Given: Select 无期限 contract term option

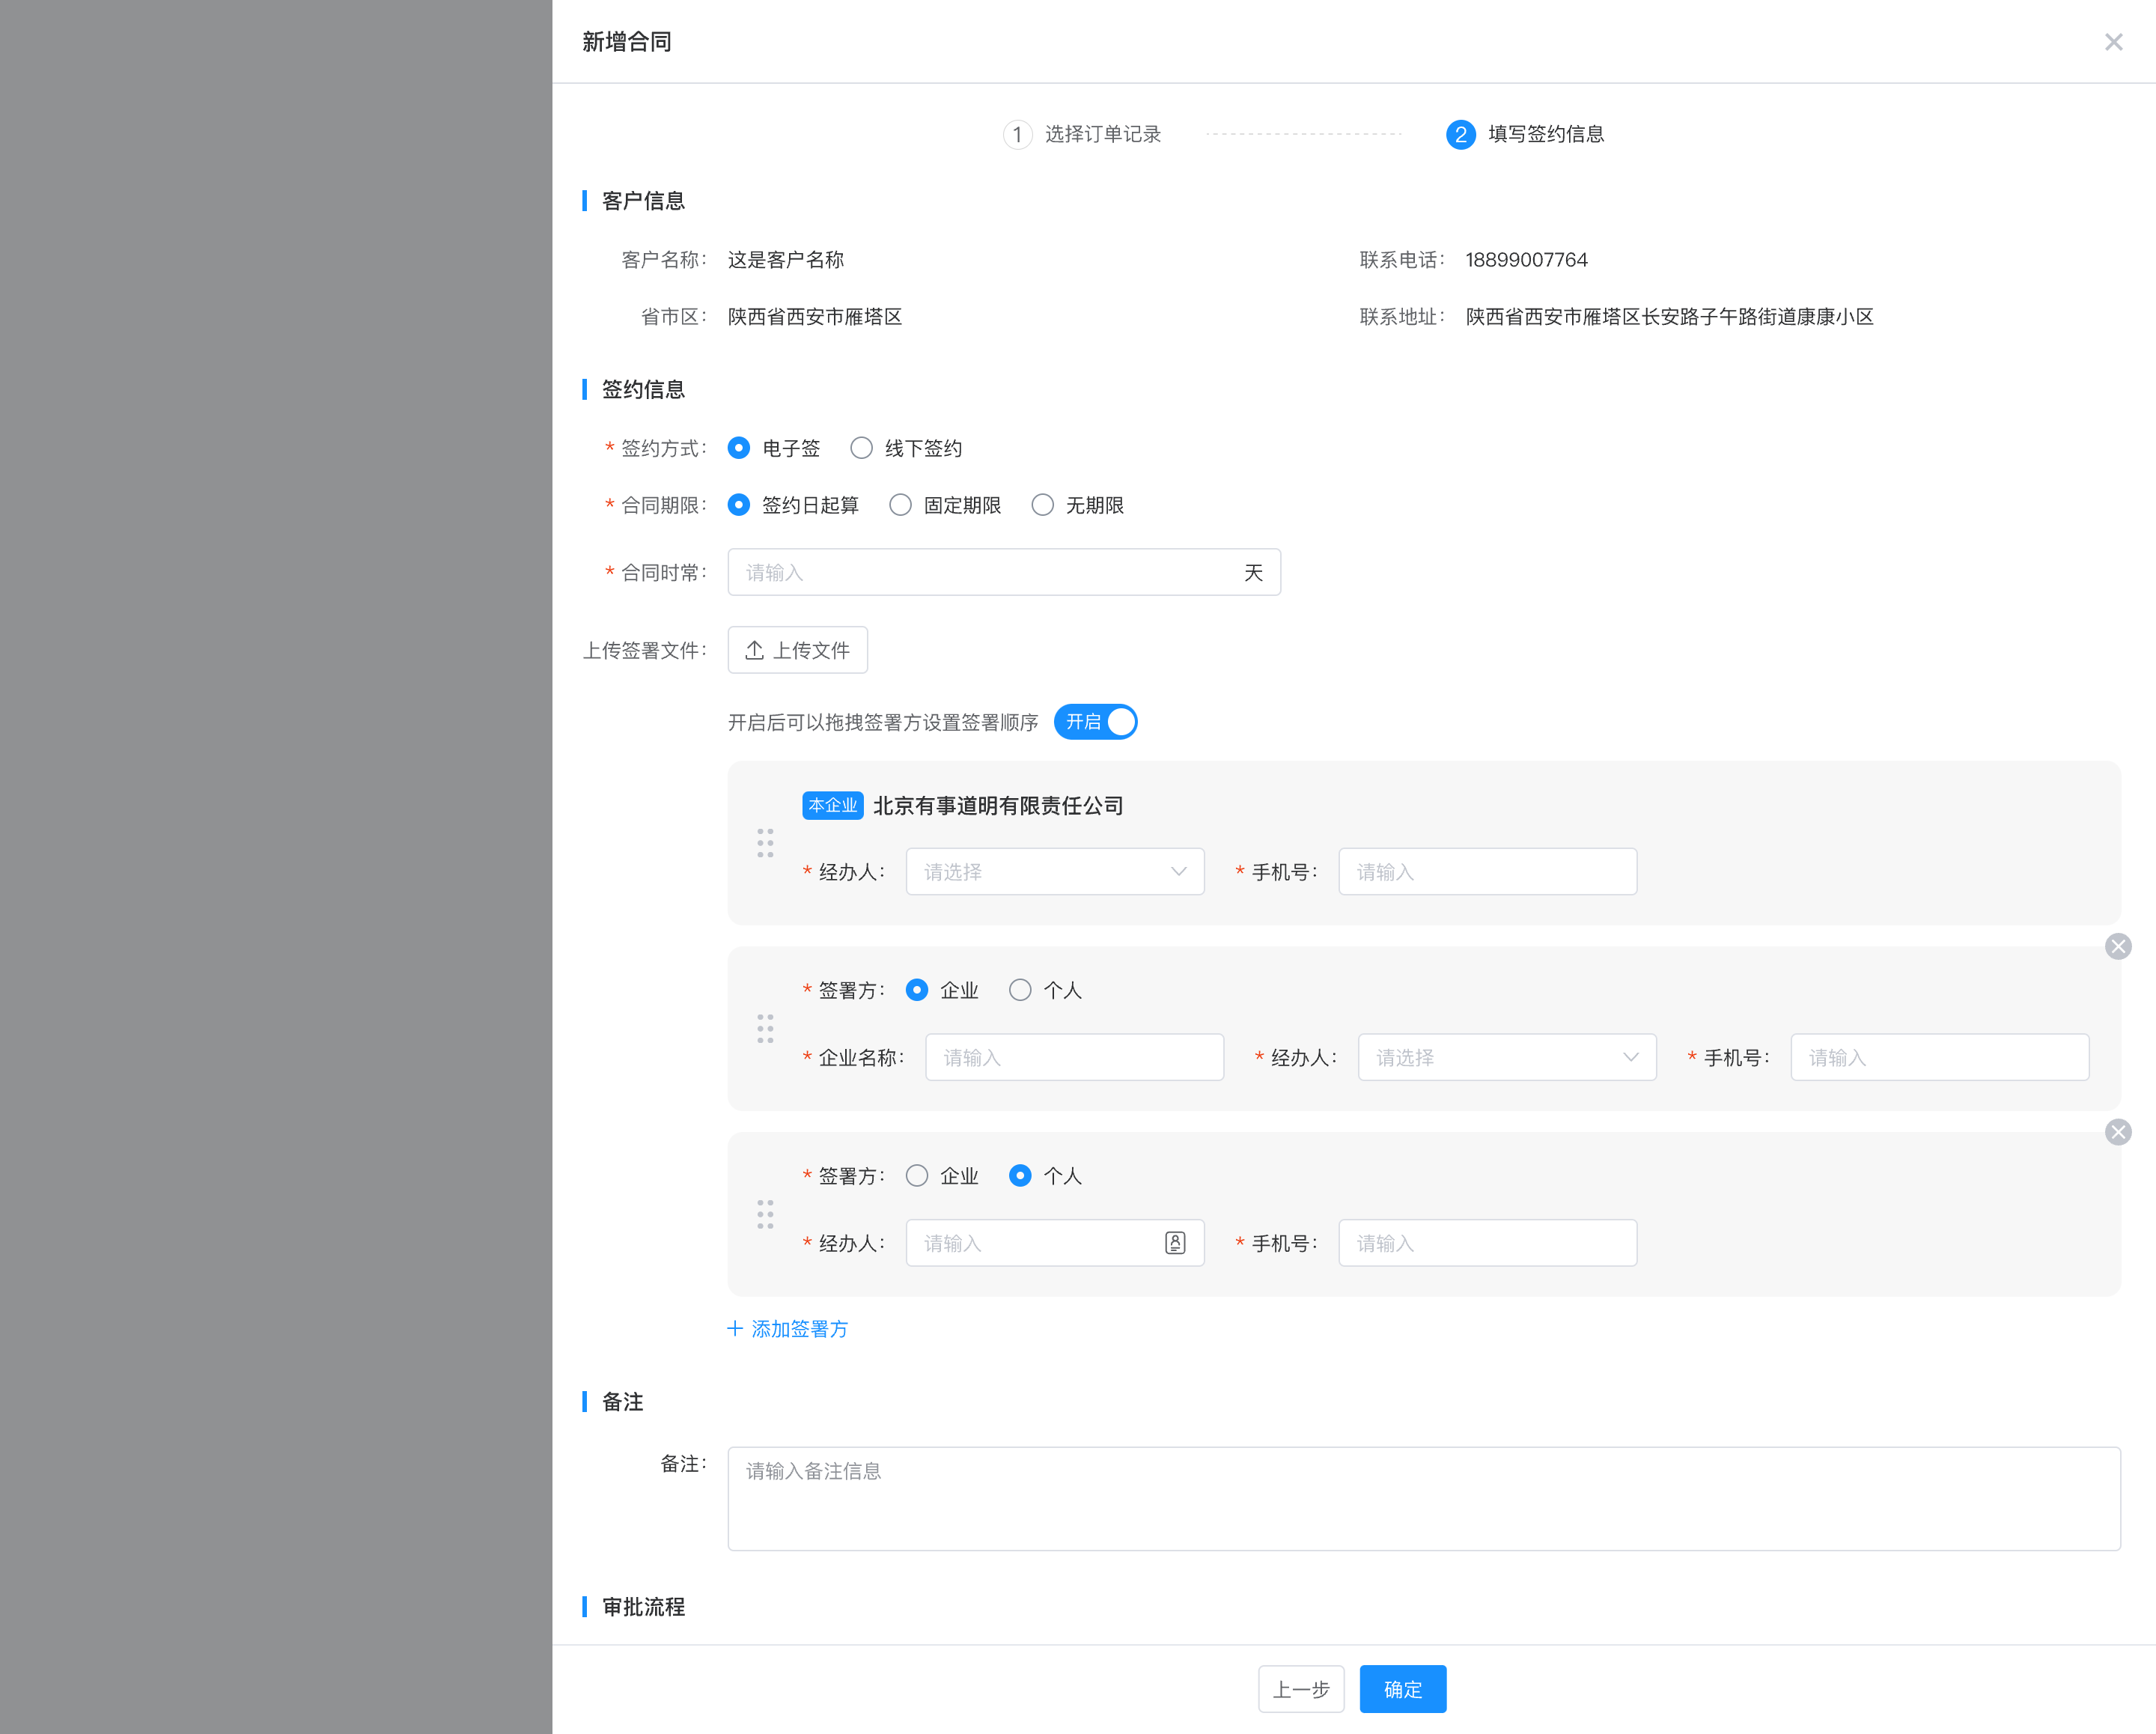Looking at the screenshot, I should [1042, 505].
